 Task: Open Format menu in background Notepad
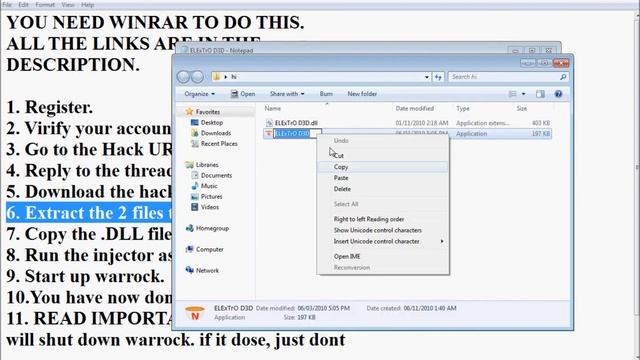tap(45, 5)
